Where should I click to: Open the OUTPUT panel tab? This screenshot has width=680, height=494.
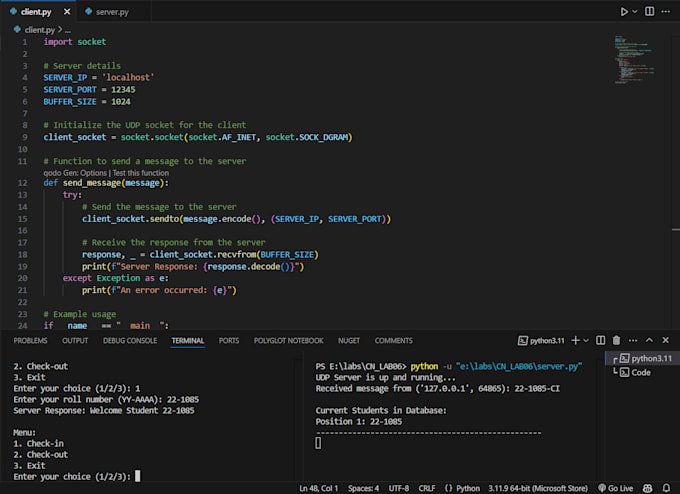click(x=75, y=340)
